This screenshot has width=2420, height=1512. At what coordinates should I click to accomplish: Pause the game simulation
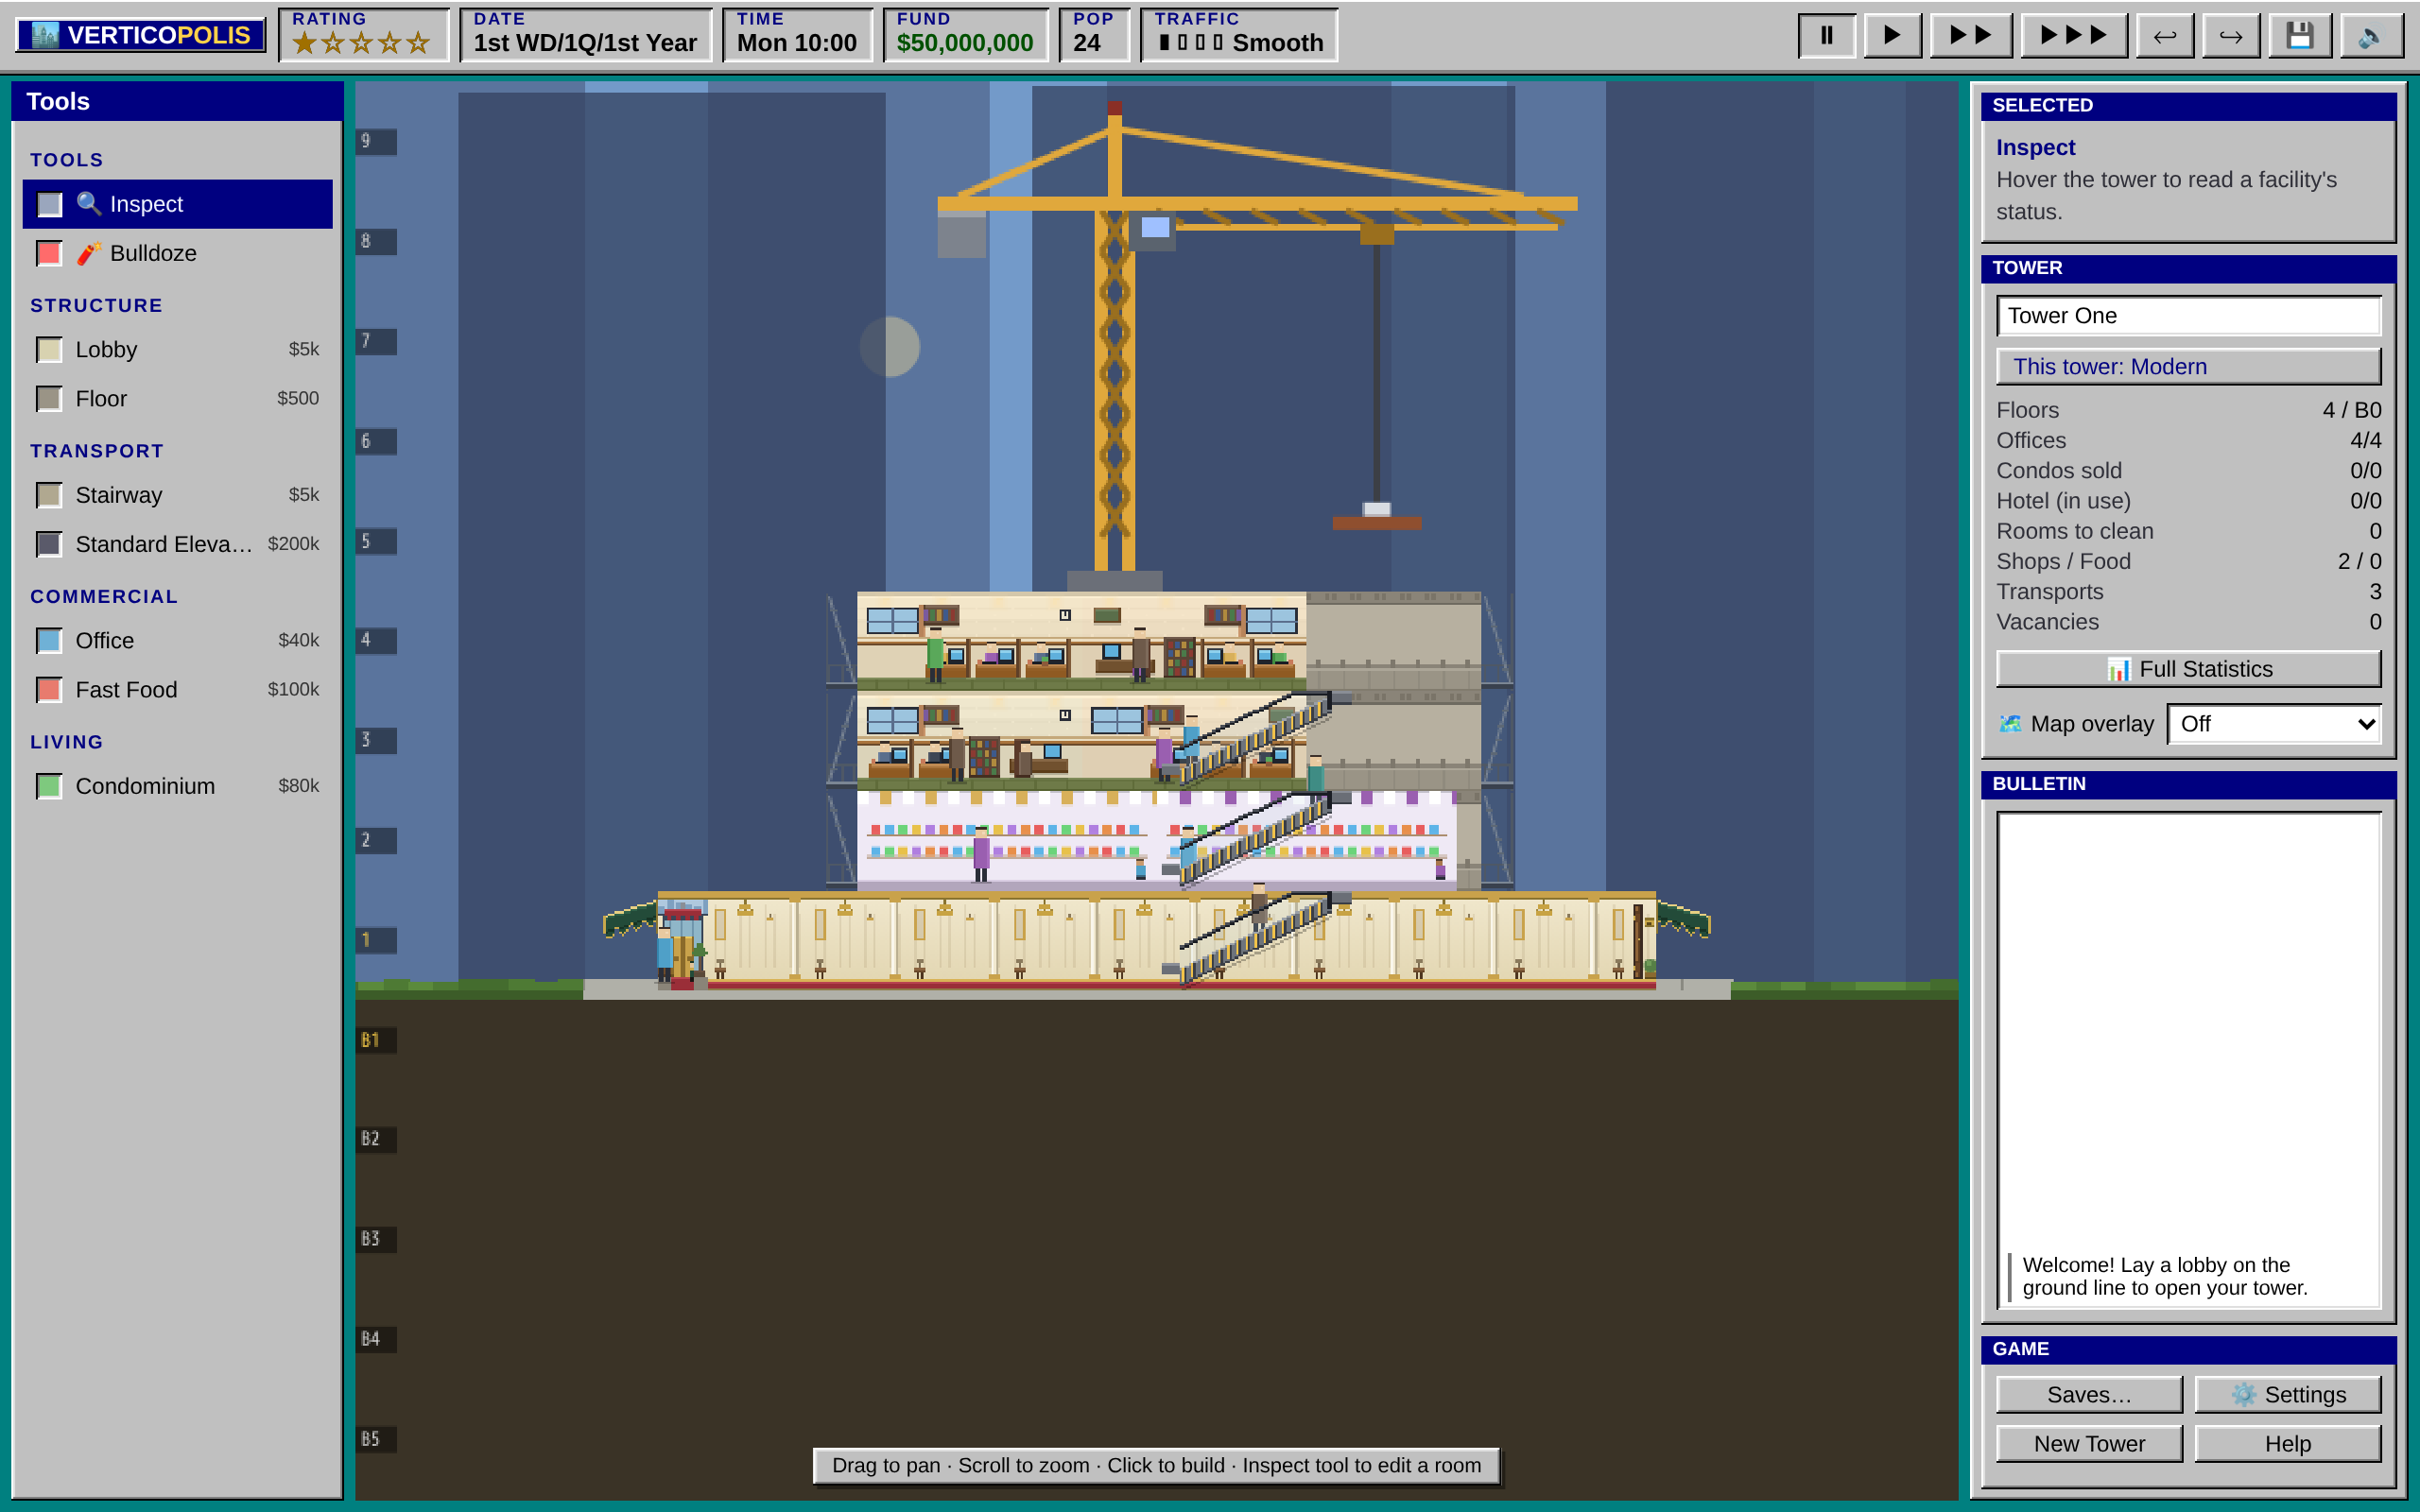[1826, 36]
